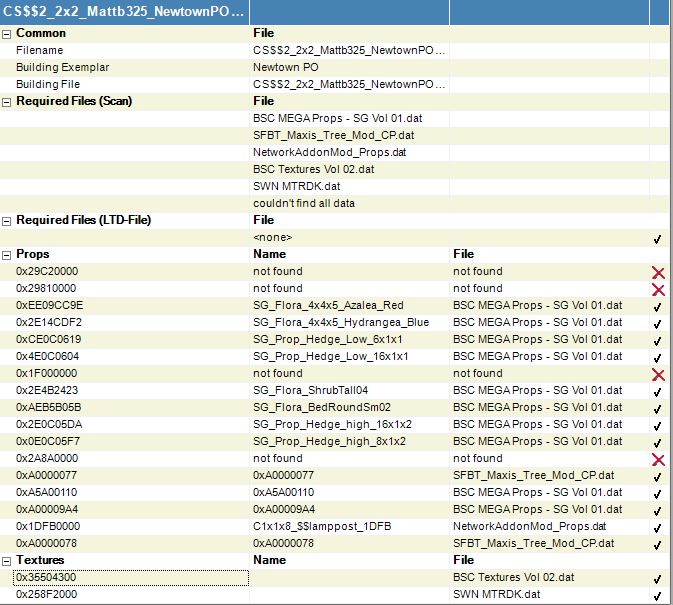Click checkmark icon for prop 0x2E4B2423
Viewport: 673px width, 605px height.
(657, 392)
